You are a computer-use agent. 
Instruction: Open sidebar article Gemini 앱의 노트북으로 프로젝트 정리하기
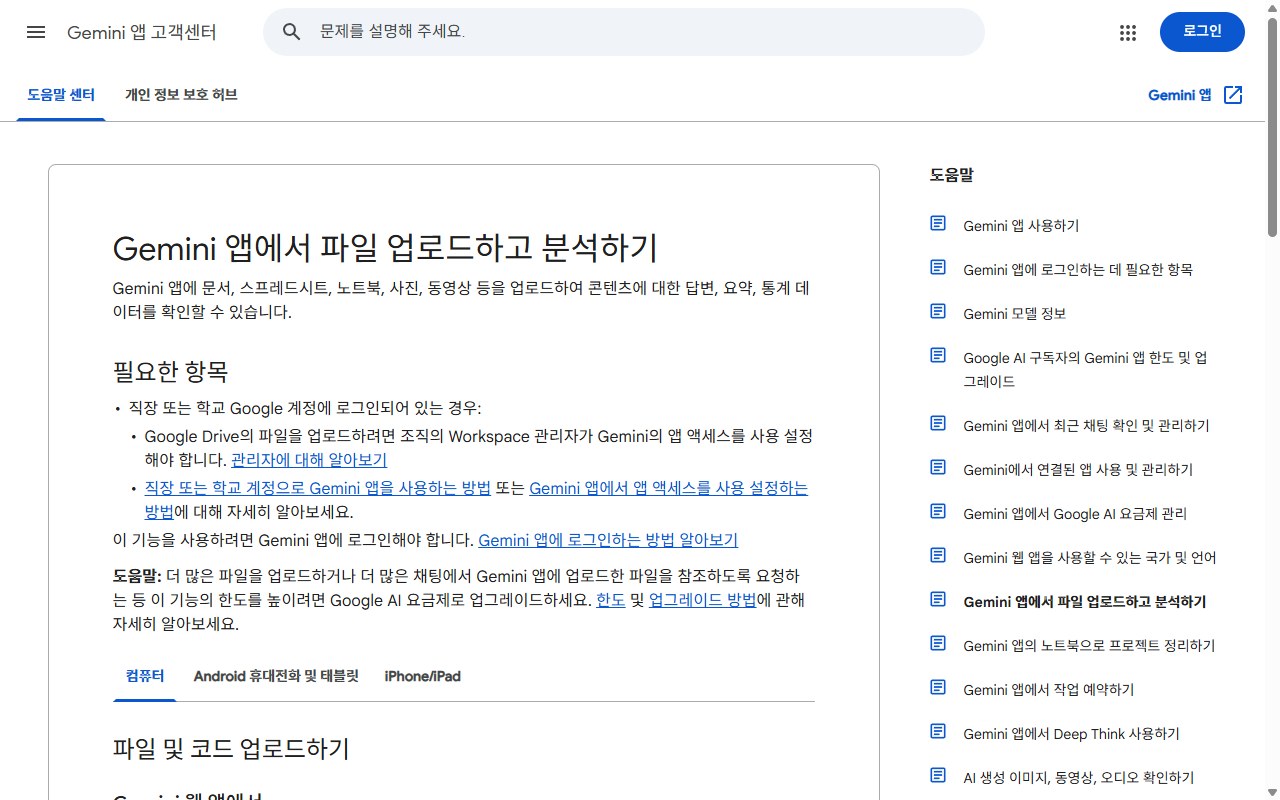[x=1089, y=645]
